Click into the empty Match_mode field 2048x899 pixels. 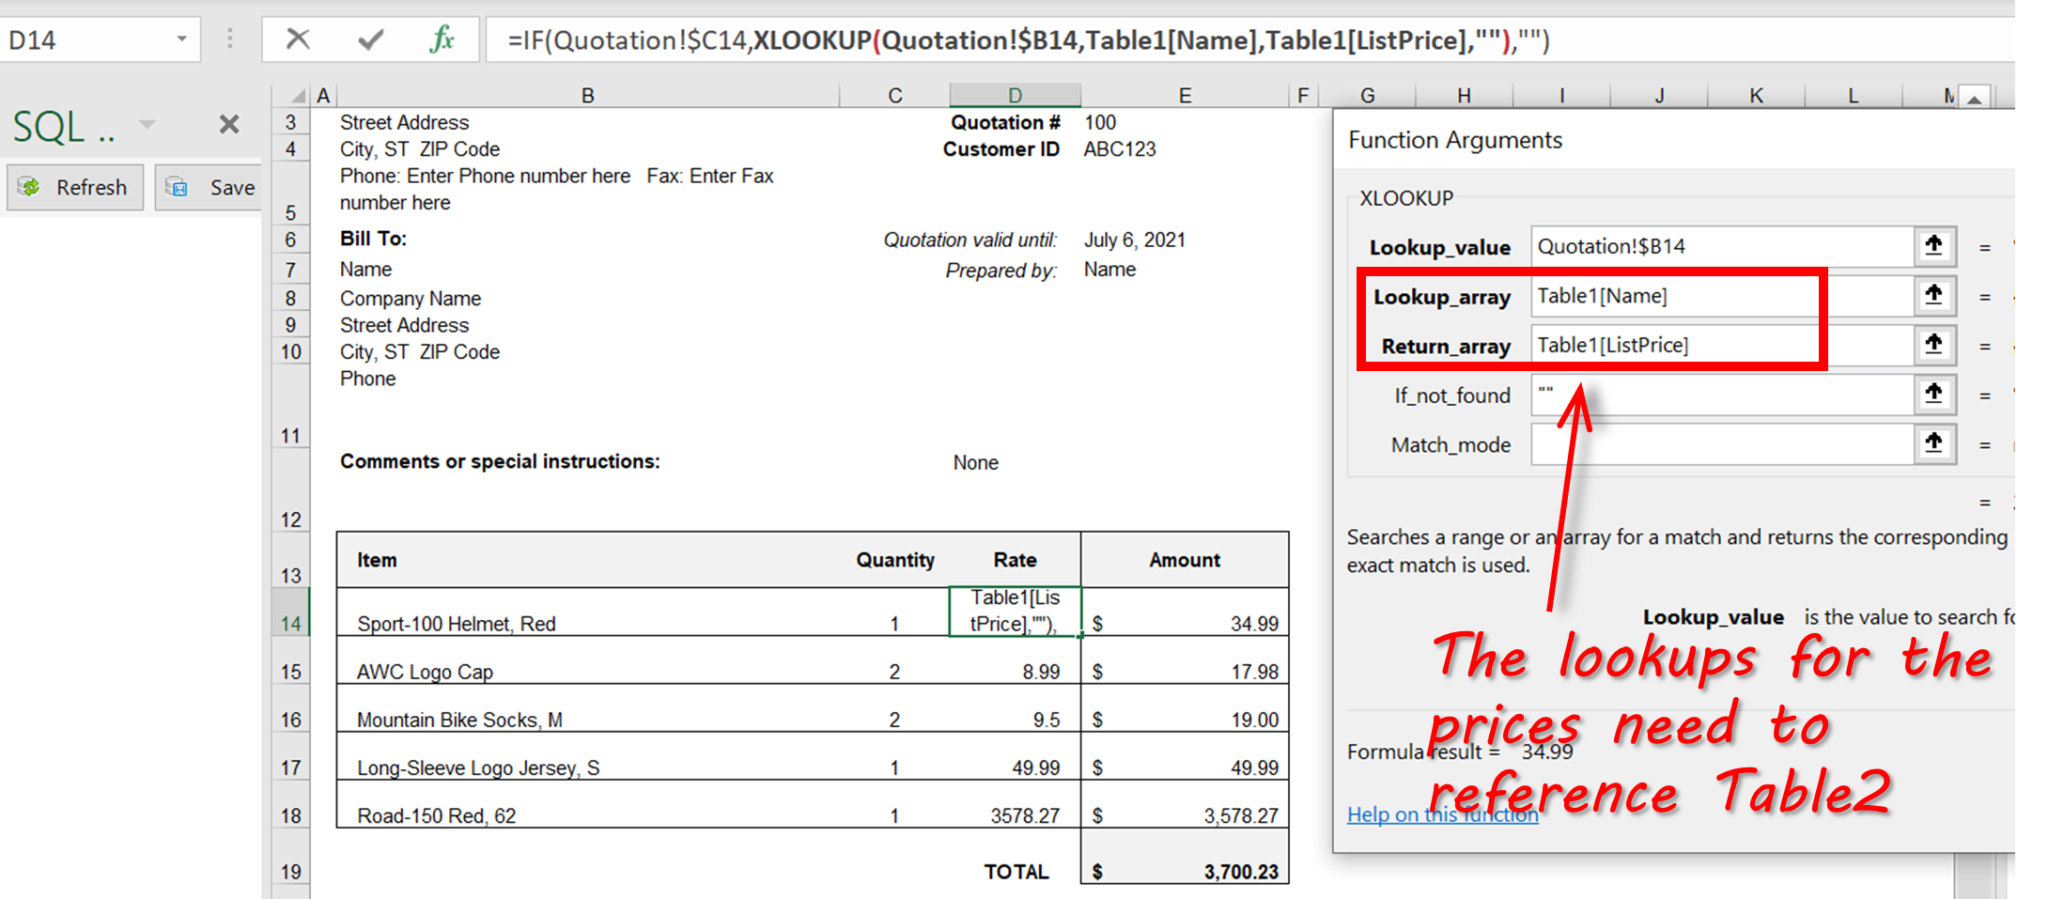(1720, 444)
